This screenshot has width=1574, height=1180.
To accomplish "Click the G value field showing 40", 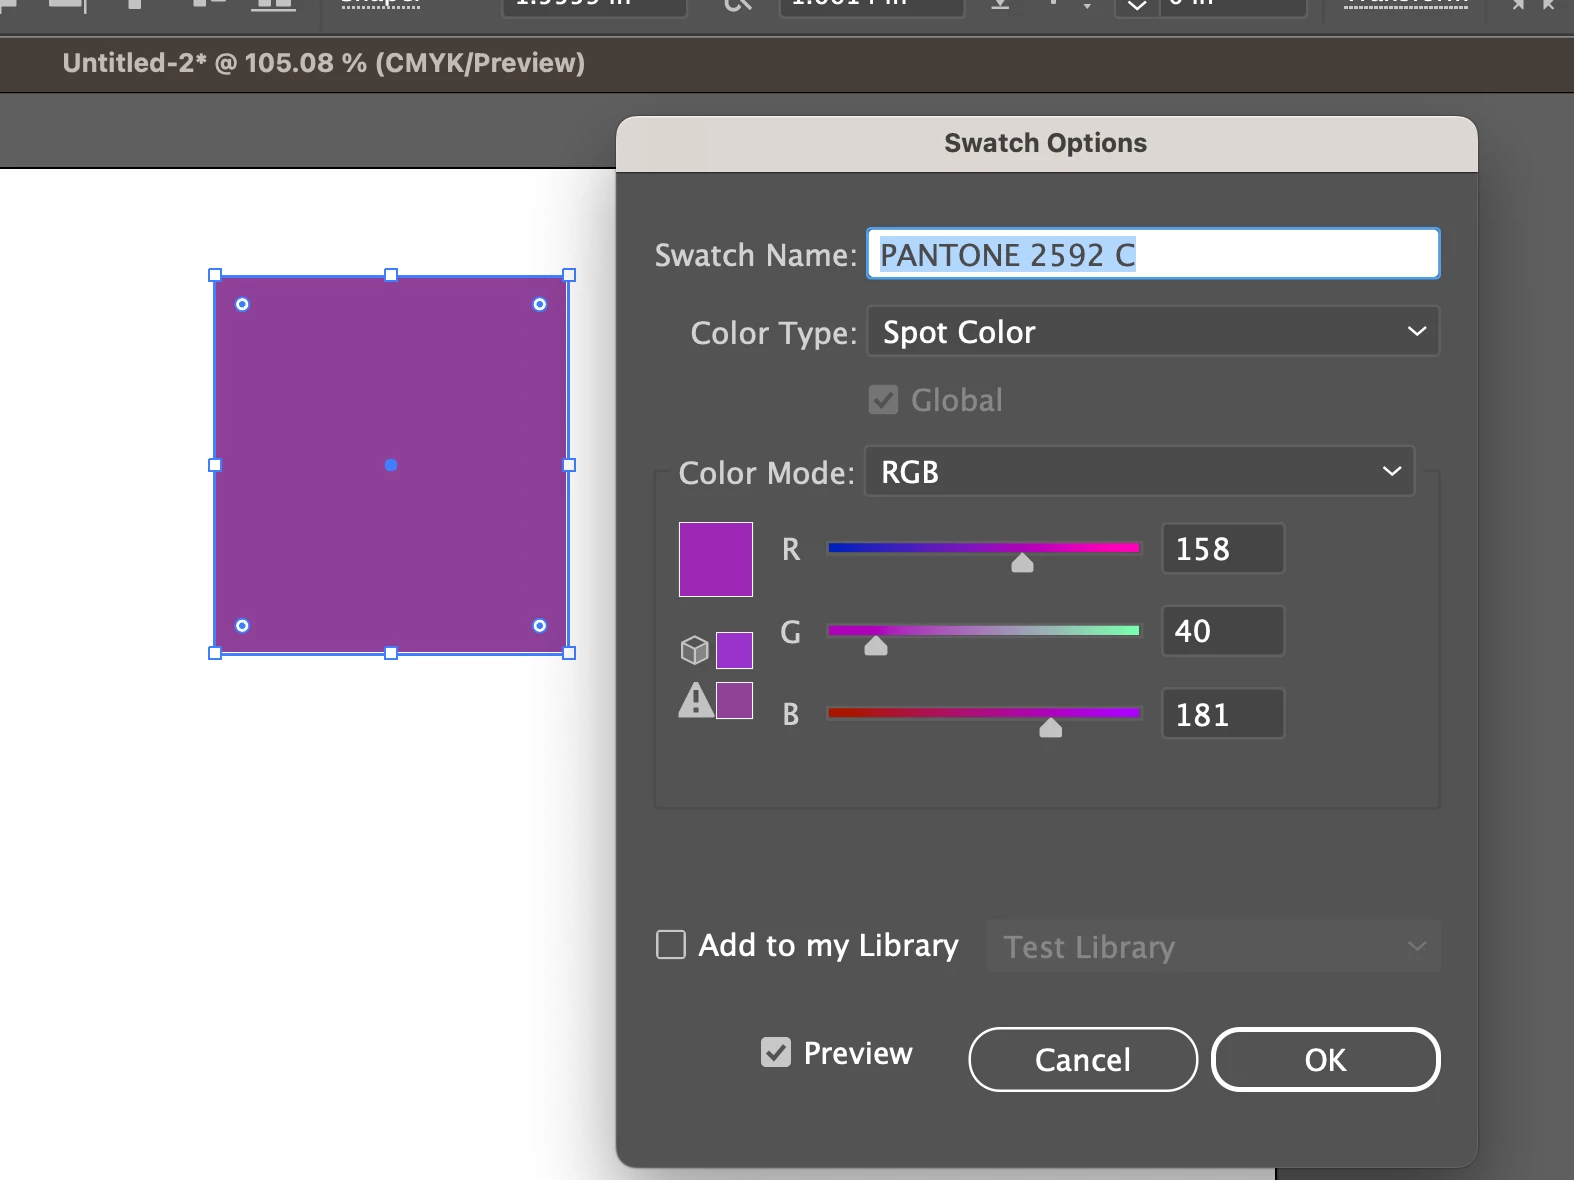I will tap(1223, 631).
